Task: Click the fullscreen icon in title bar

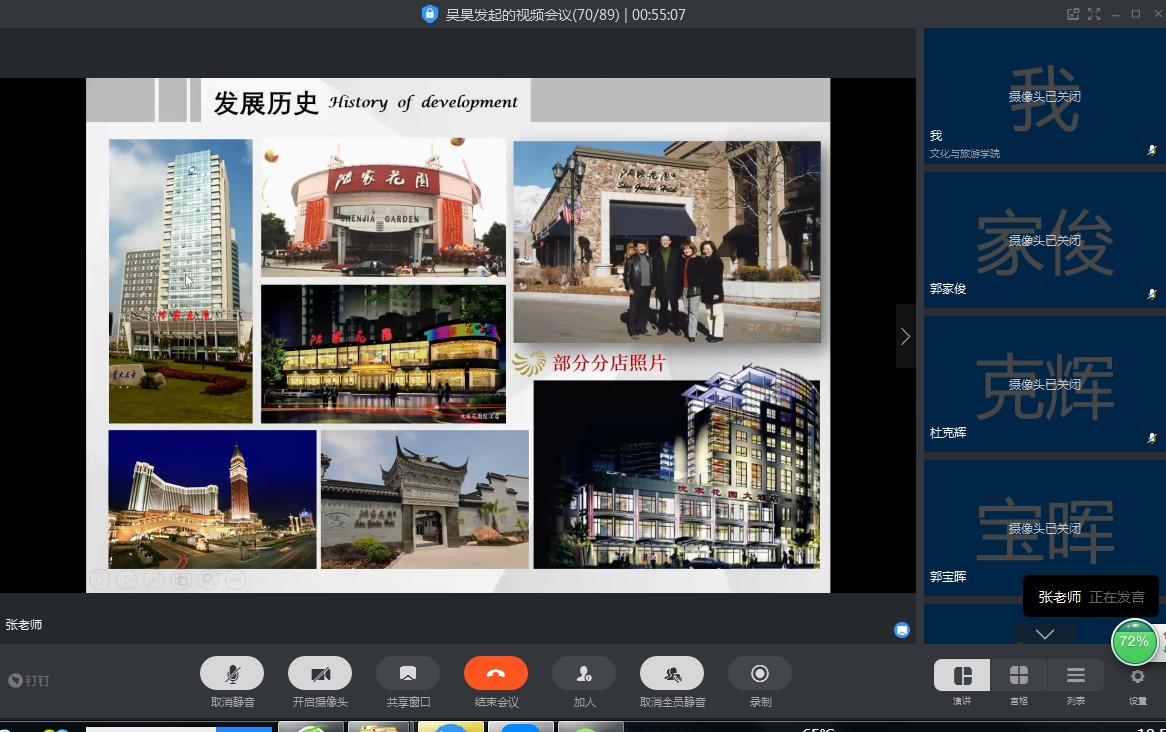Action: pos(1094,14)
